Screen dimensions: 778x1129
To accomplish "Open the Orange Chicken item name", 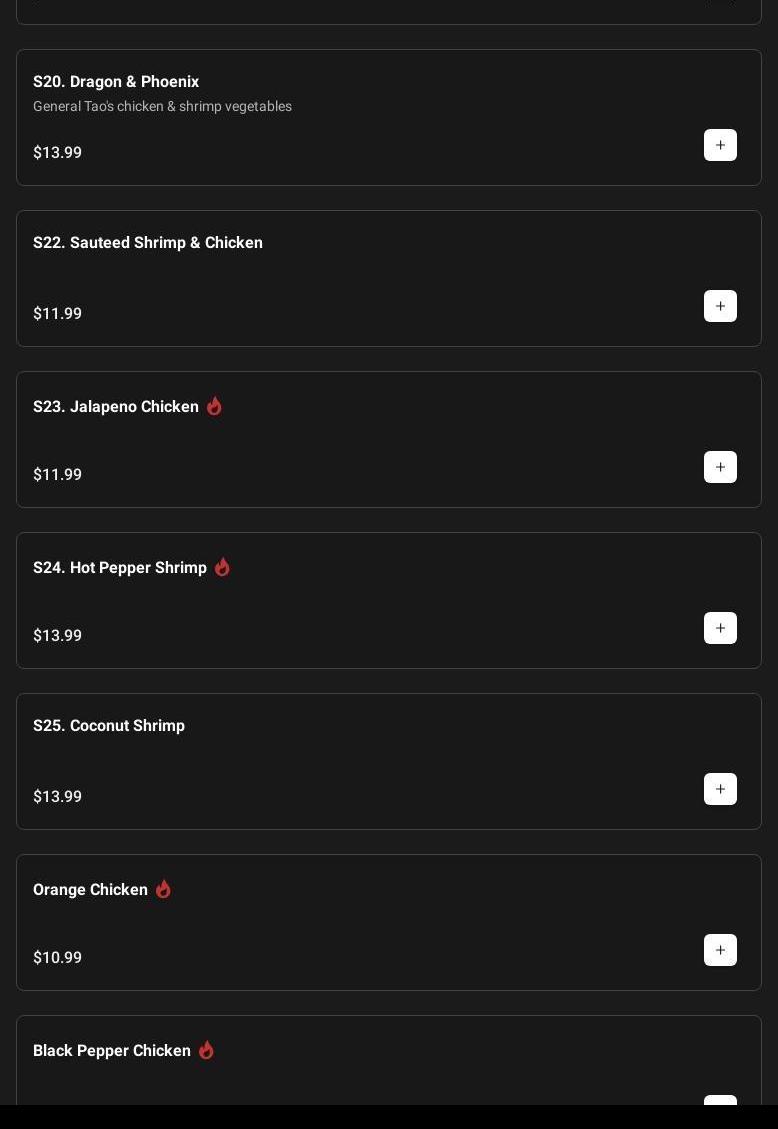I will tap(90, 890).
